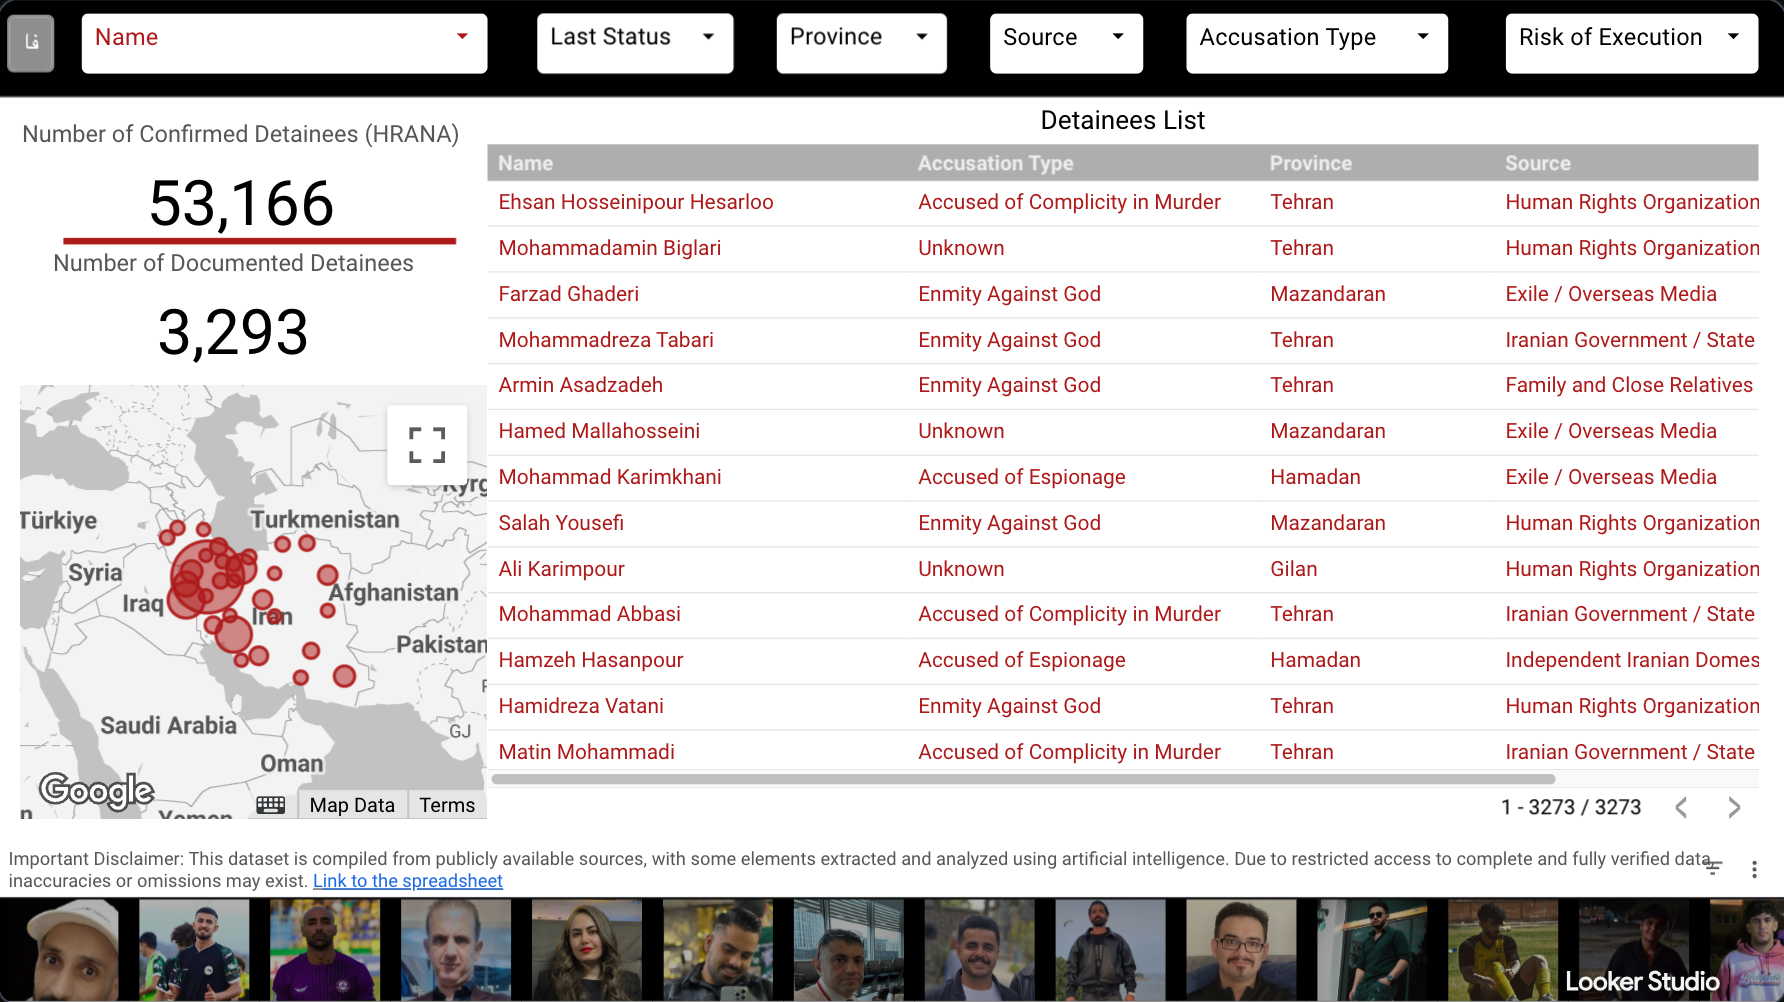Expand the Source filter dropdown
Viewport: 1784px width, 1002px height.
[1065, 43]
